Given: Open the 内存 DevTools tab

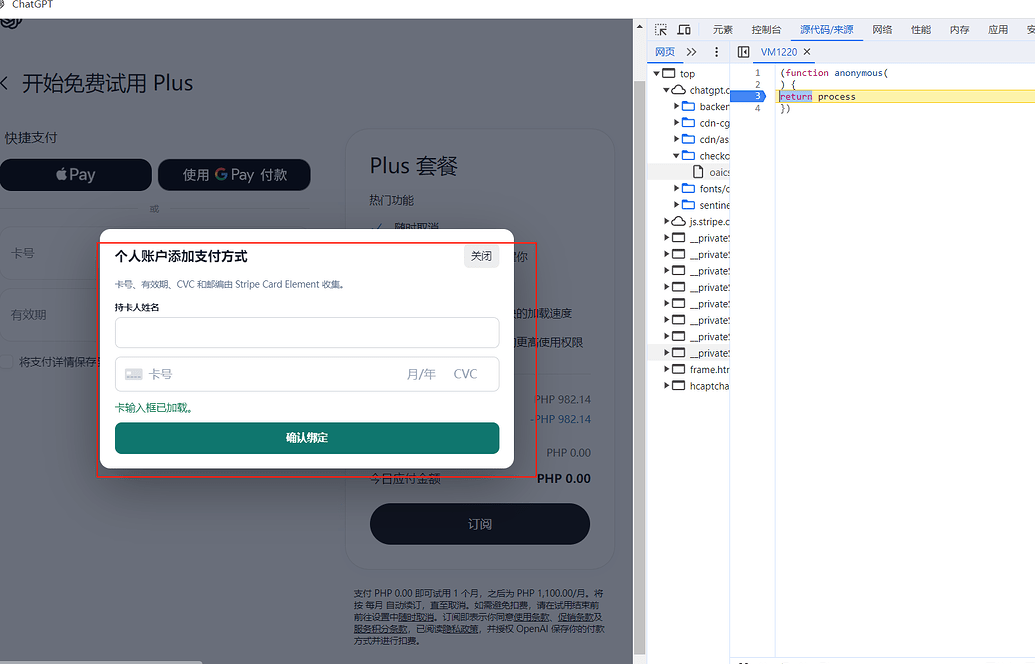Looking at the screenshot, I should (959, 30).
